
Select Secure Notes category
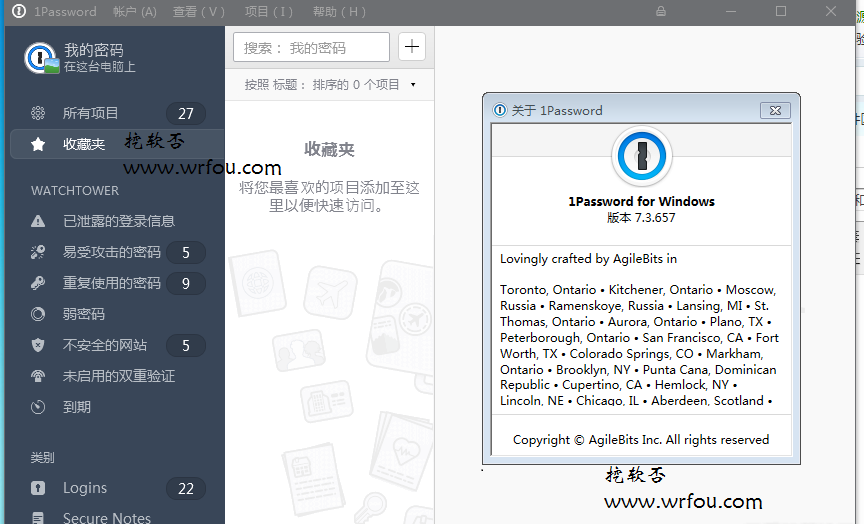[x=106, y=517]
